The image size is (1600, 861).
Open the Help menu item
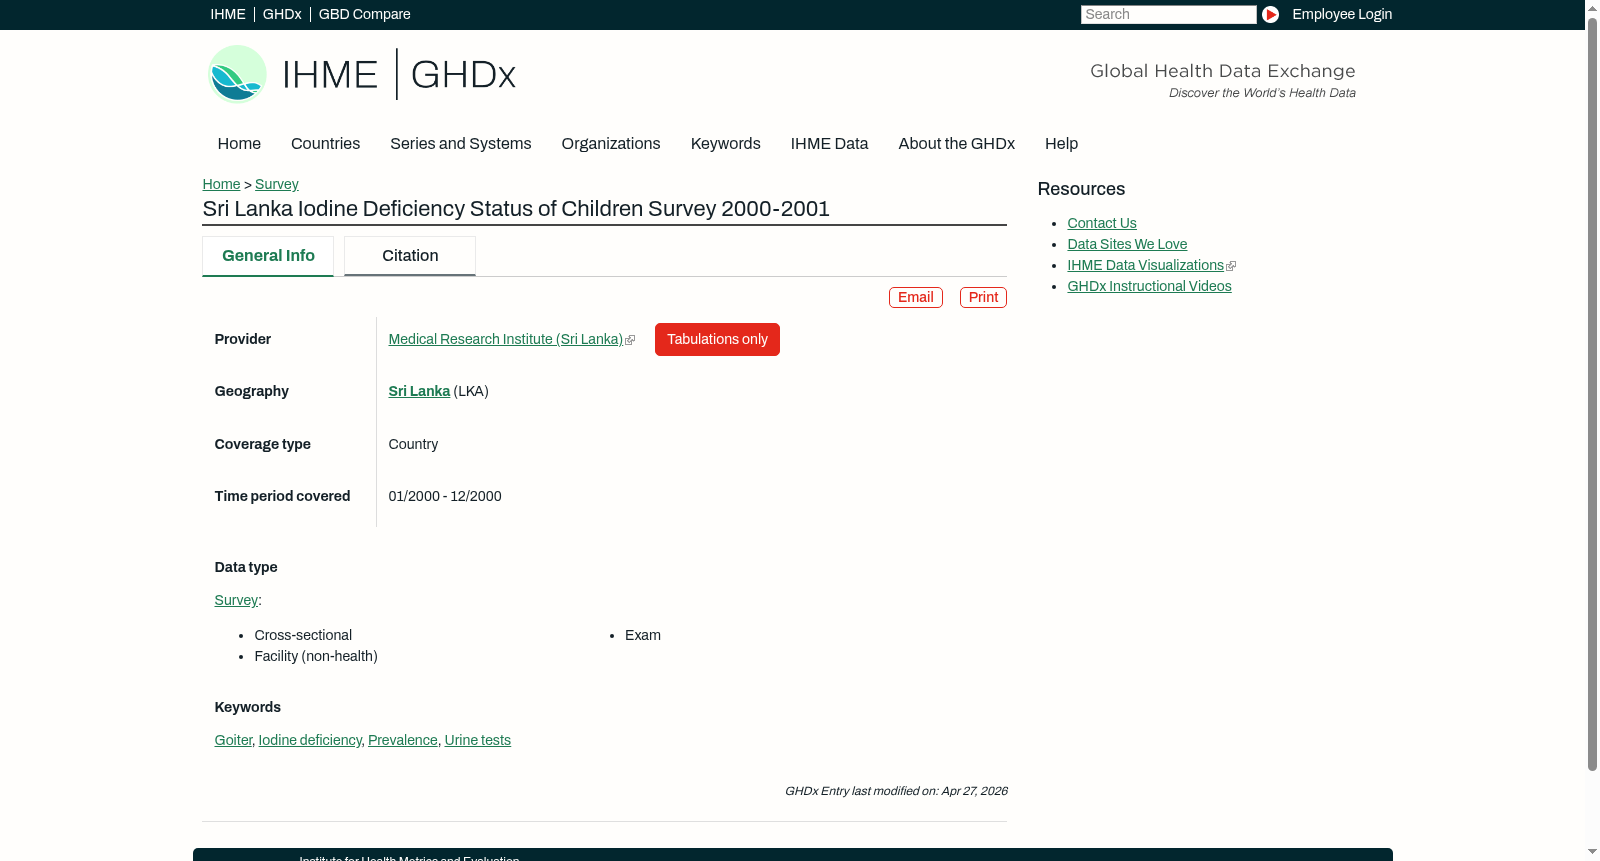point(1061,143)
